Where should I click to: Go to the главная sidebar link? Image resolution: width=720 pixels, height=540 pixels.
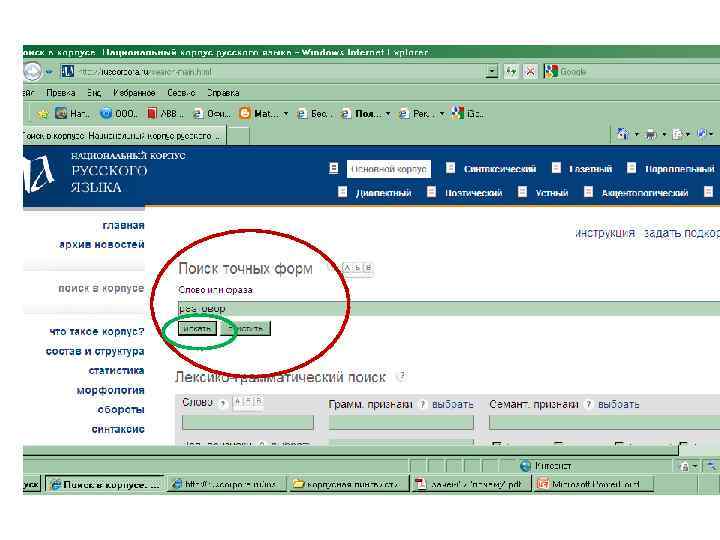click(x=123, y=225)
